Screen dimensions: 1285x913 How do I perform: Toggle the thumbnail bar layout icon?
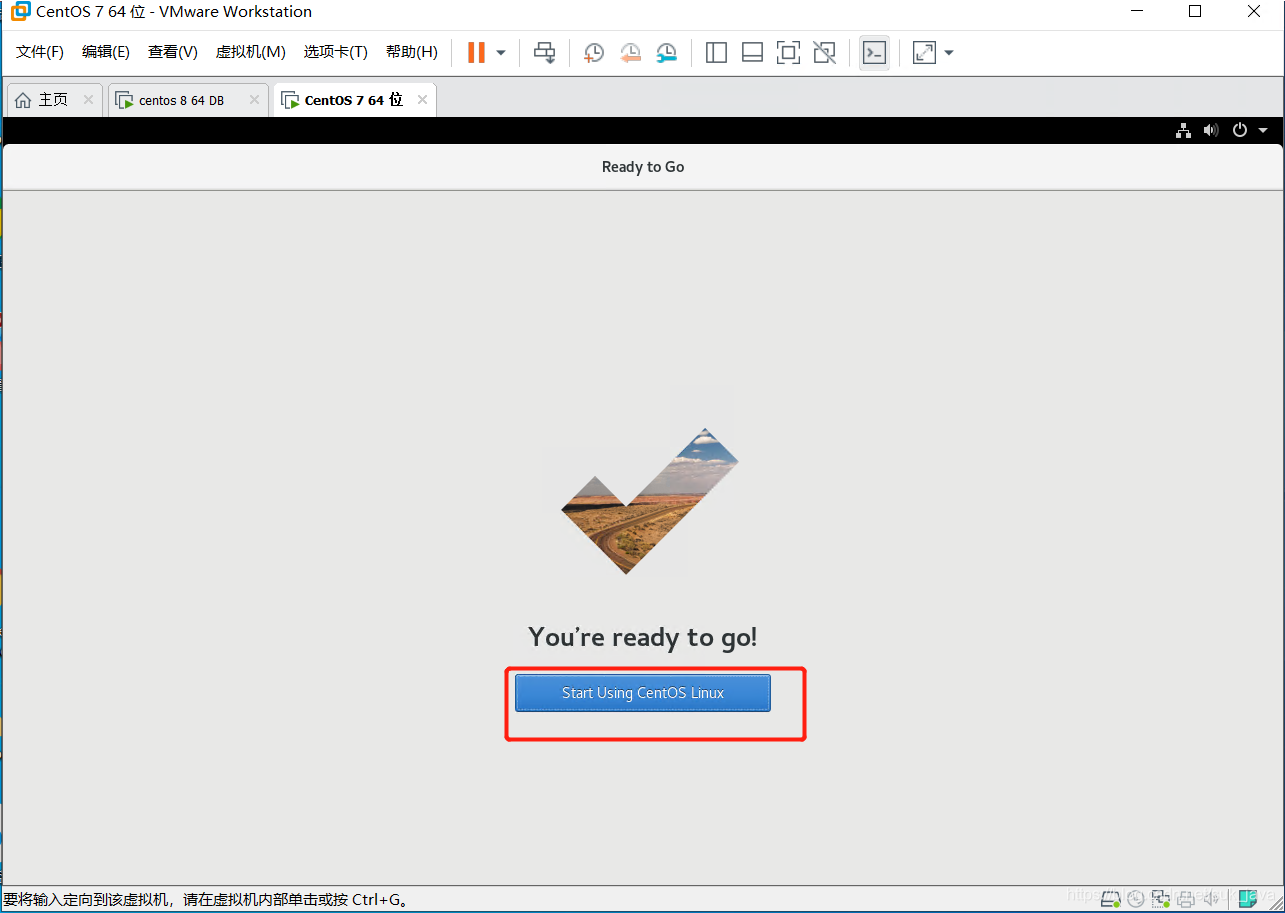coord(752,53)
